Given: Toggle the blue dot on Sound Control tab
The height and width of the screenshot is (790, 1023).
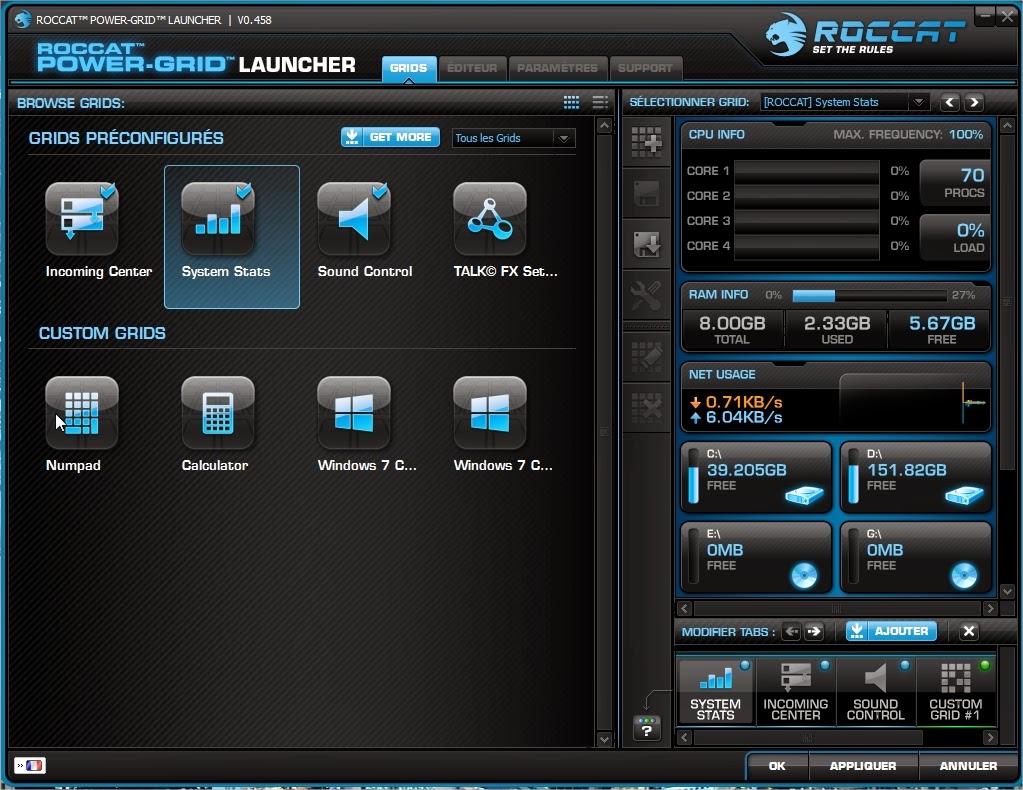Looking at the screenshot, I should coord(904,664).
